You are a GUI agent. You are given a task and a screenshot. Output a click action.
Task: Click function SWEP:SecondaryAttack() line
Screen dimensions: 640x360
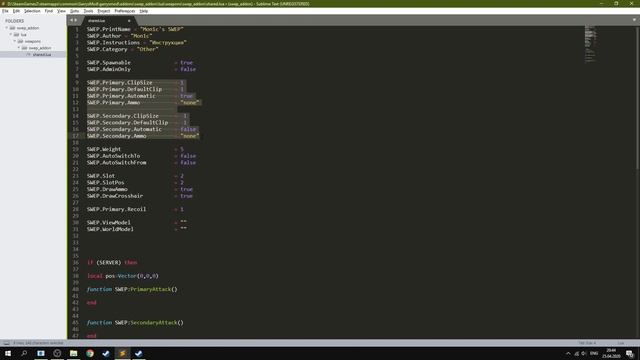135,323
